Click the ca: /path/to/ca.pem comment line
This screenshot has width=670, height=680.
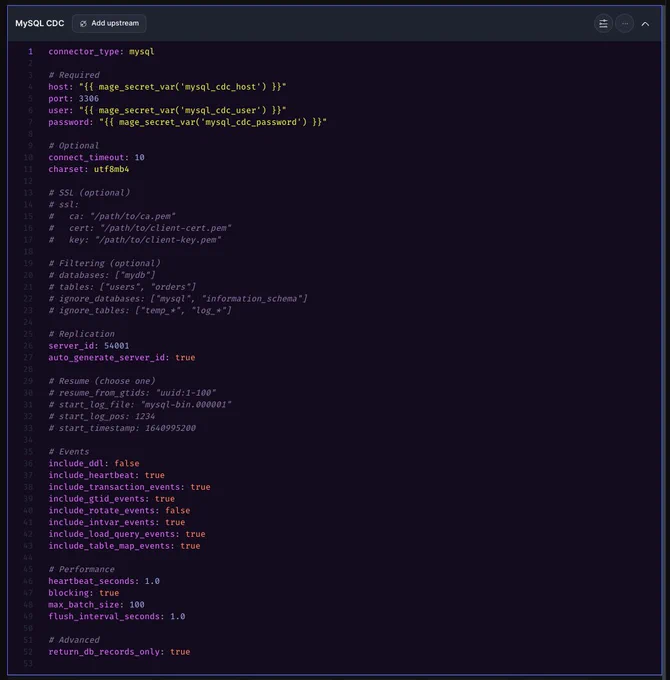pyautogui.click(x=112, y=216)
